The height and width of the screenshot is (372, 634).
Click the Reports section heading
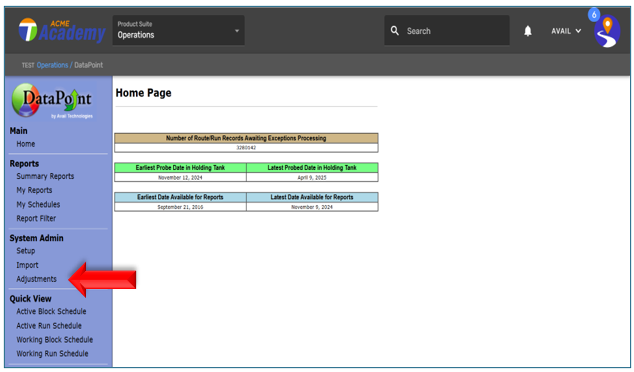click(24, 164)
